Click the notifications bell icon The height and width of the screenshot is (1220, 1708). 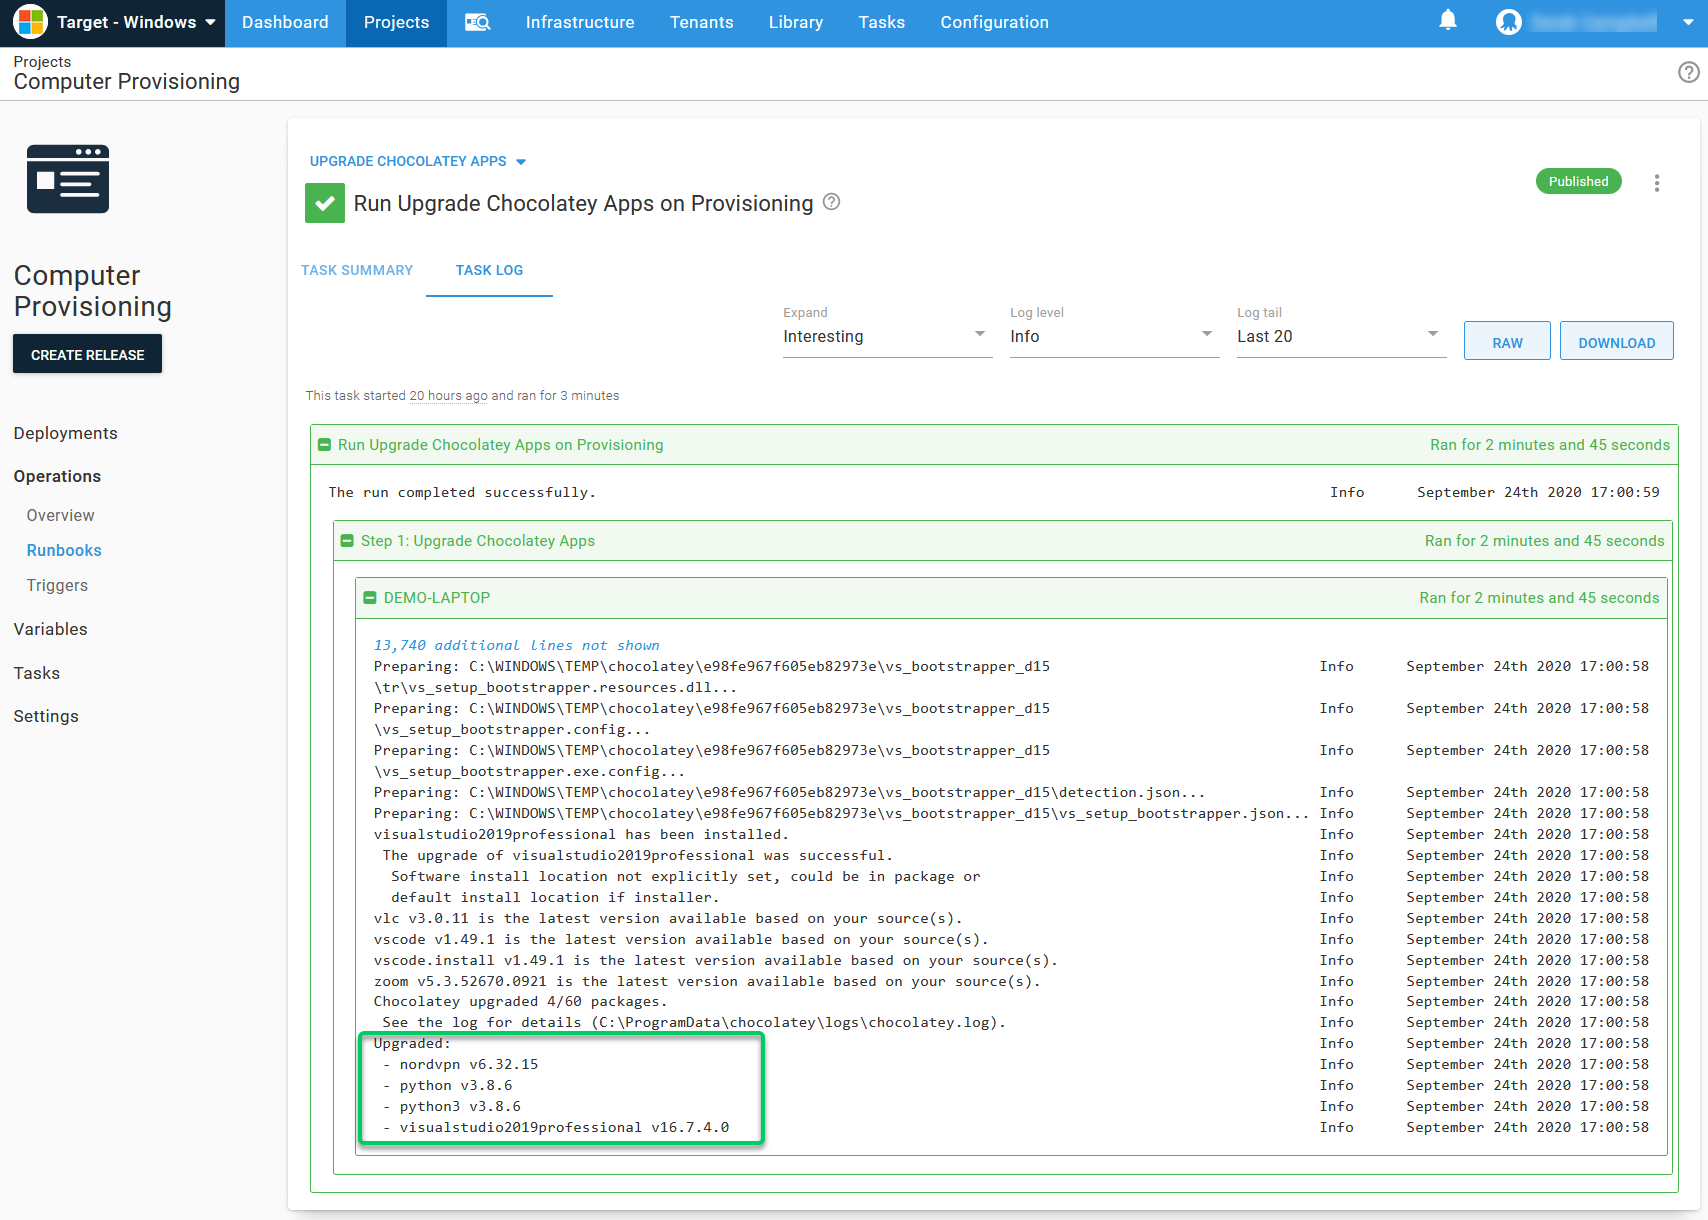click(1447, 21)
